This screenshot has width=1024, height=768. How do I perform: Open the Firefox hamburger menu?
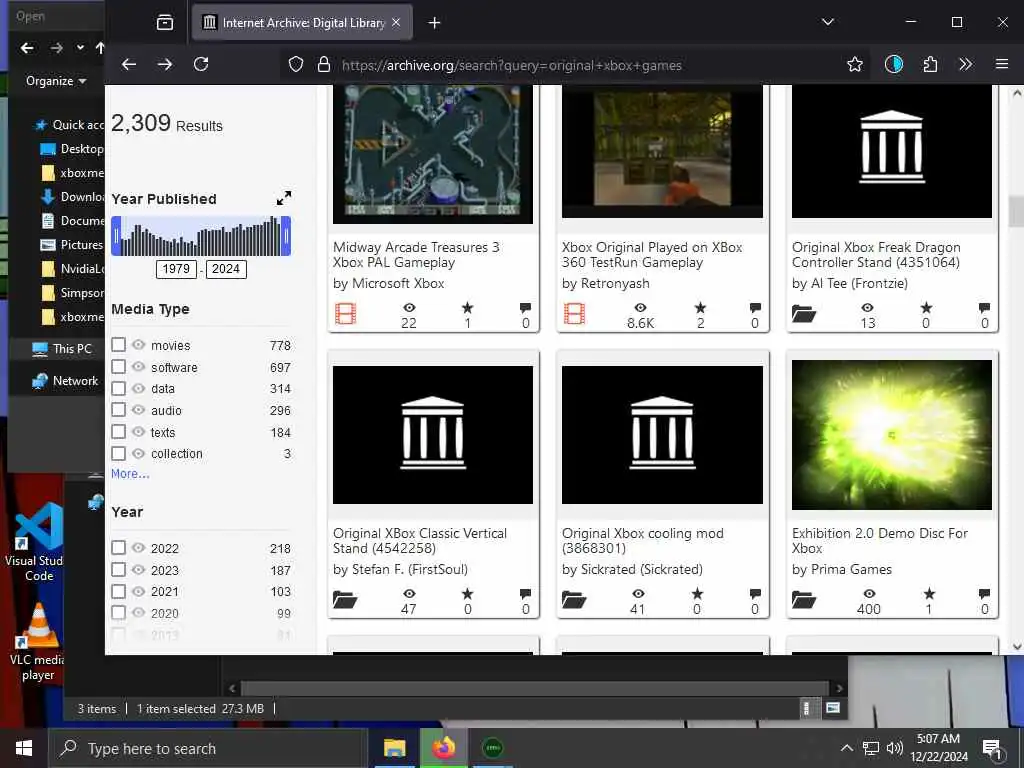pyautogui.click(x=1002, y=64)
